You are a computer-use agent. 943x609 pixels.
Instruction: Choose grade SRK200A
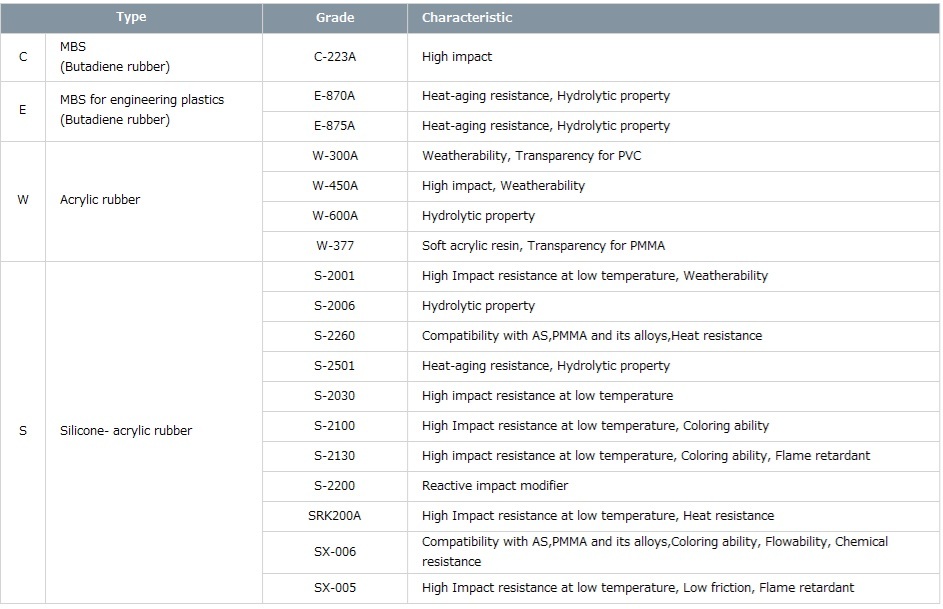(x=334, y=516)
